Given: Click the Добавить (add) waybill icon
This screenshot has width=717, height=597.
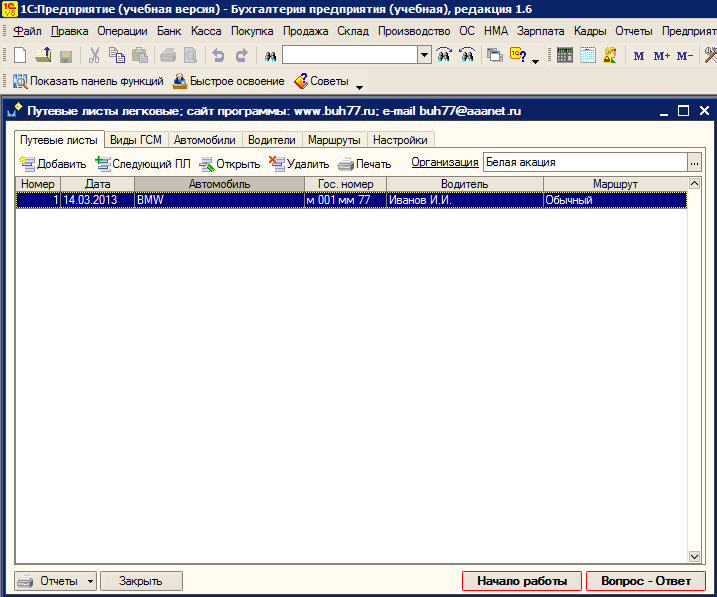Looking at the screenshot, I should point(53,163).
